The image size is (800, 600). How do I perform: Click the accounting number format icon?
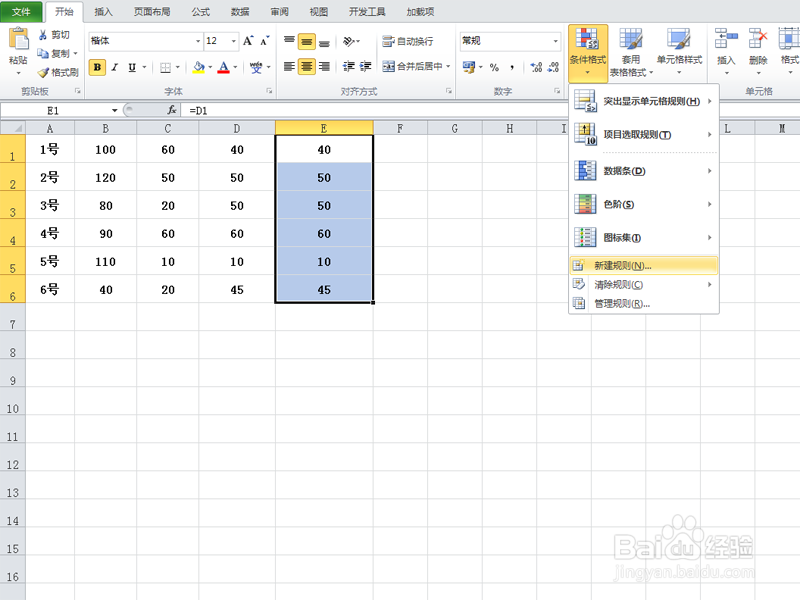[468, 67]
